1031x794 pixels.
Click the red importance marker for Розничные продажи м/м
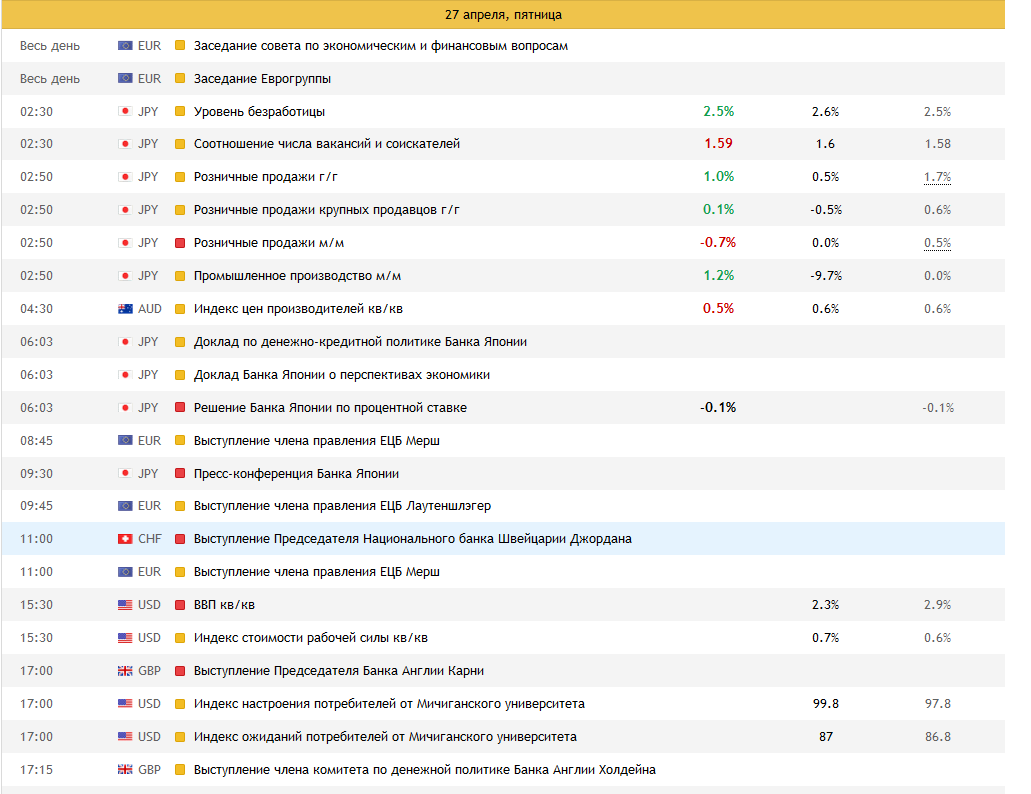(x=180, y=243)
